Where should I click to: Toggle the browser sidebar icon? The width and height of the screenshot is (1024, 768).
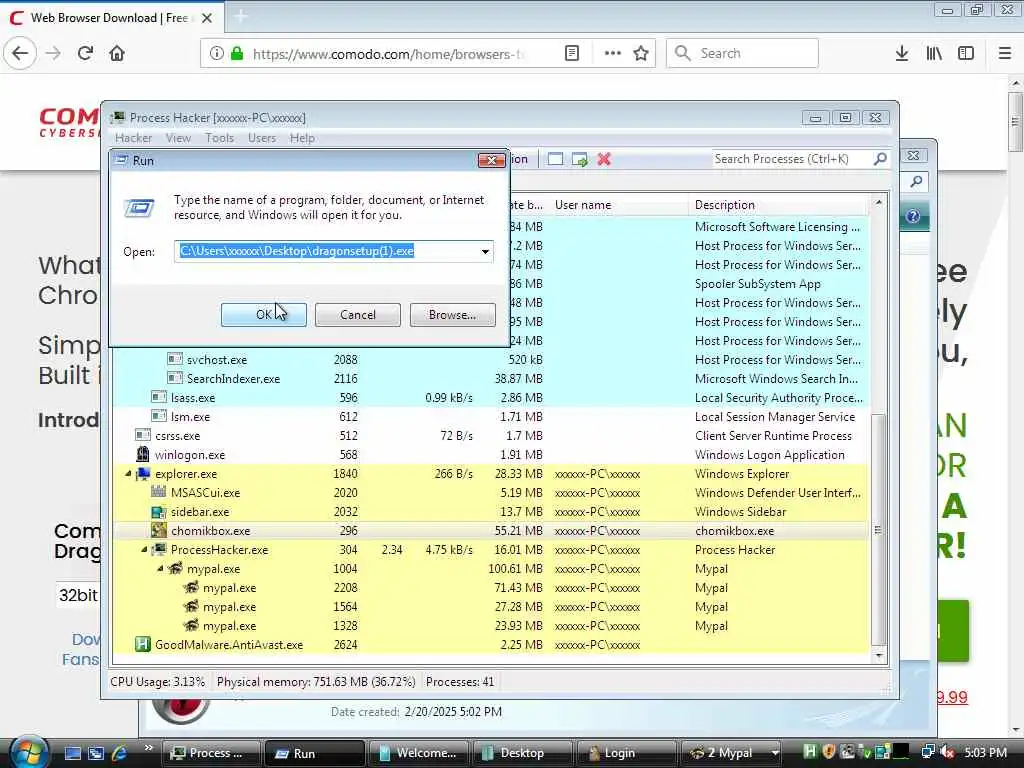(x=966, y=54)
